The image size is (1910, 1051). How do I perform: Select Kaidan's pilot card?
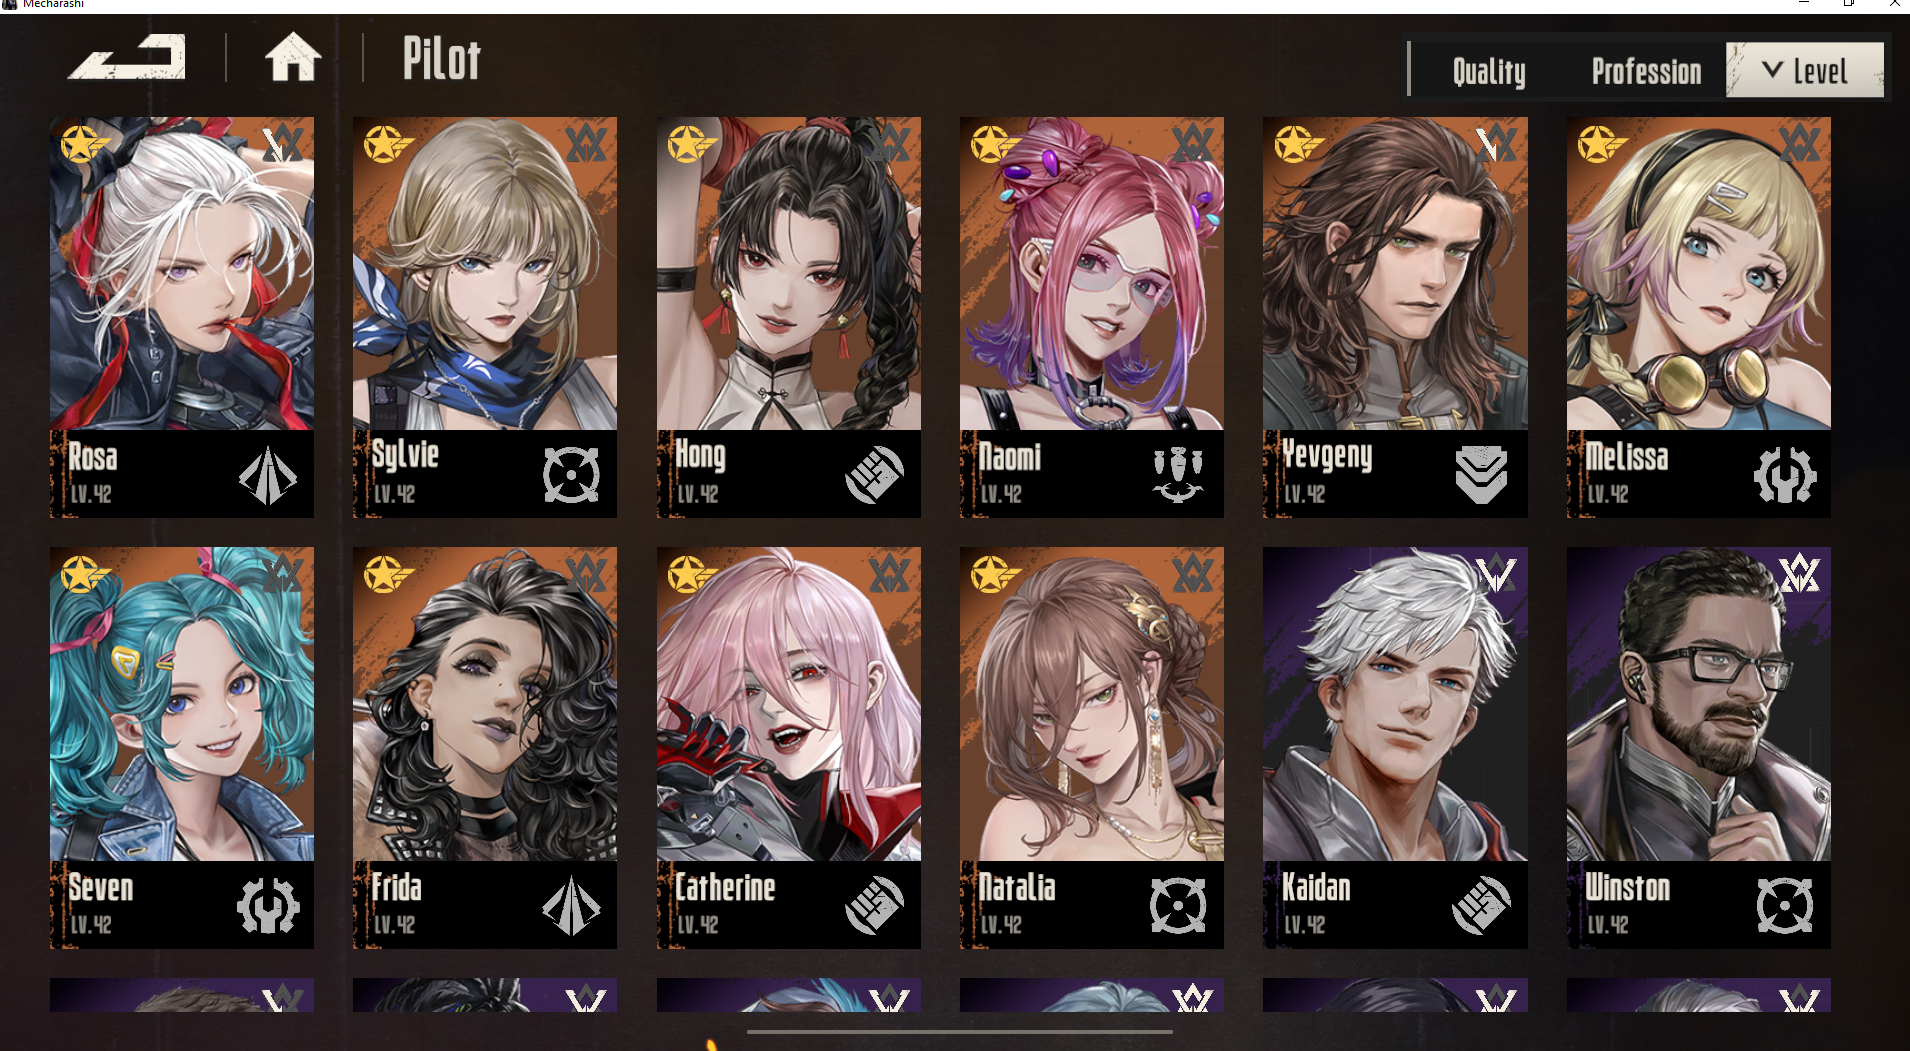1395,747
